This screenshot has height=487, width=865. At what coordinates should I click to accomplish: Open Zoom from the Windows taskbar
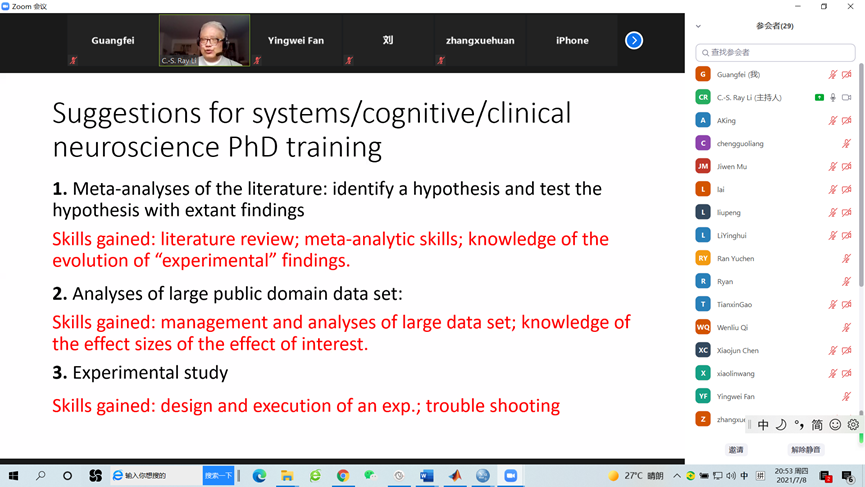pyautogui.click(x=510, y=476)
